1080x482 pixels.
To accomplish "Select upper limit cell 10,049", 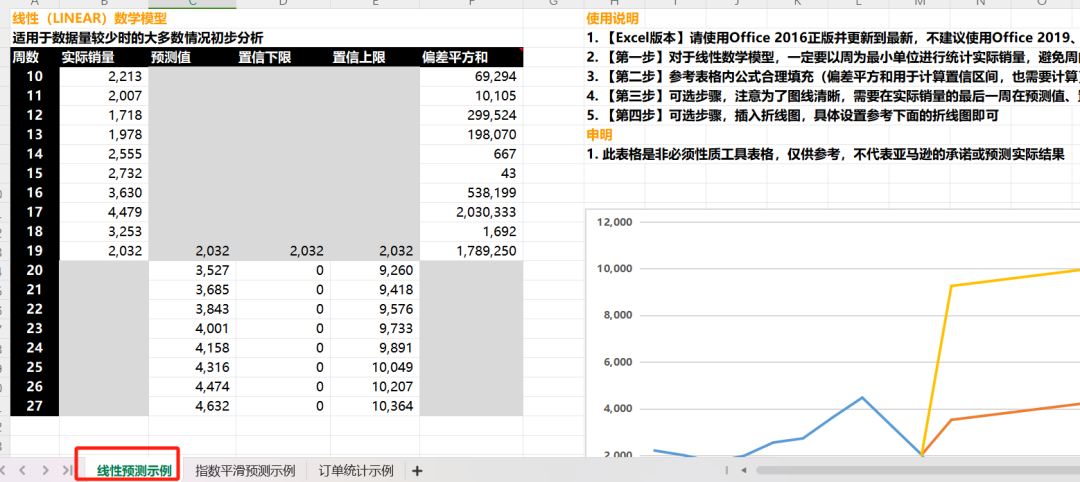I will tap(375, 367).
